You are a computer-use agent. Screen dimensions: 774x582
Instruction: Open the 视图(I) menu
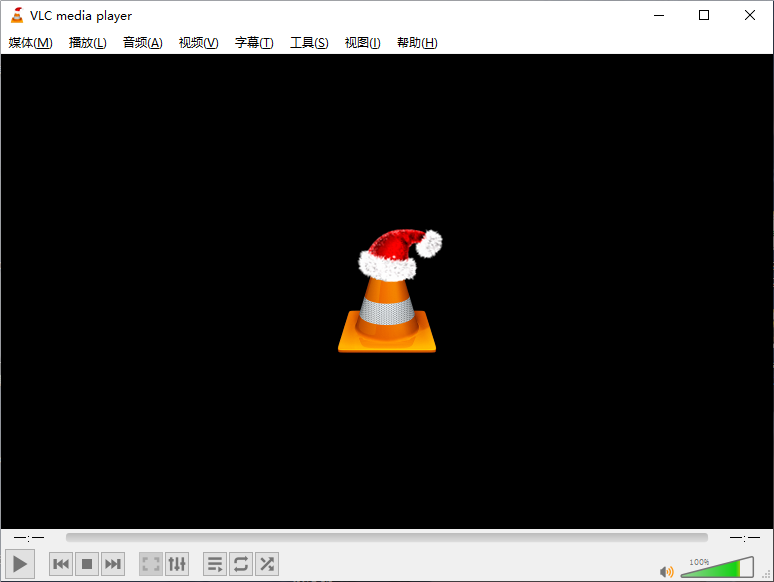362,43
